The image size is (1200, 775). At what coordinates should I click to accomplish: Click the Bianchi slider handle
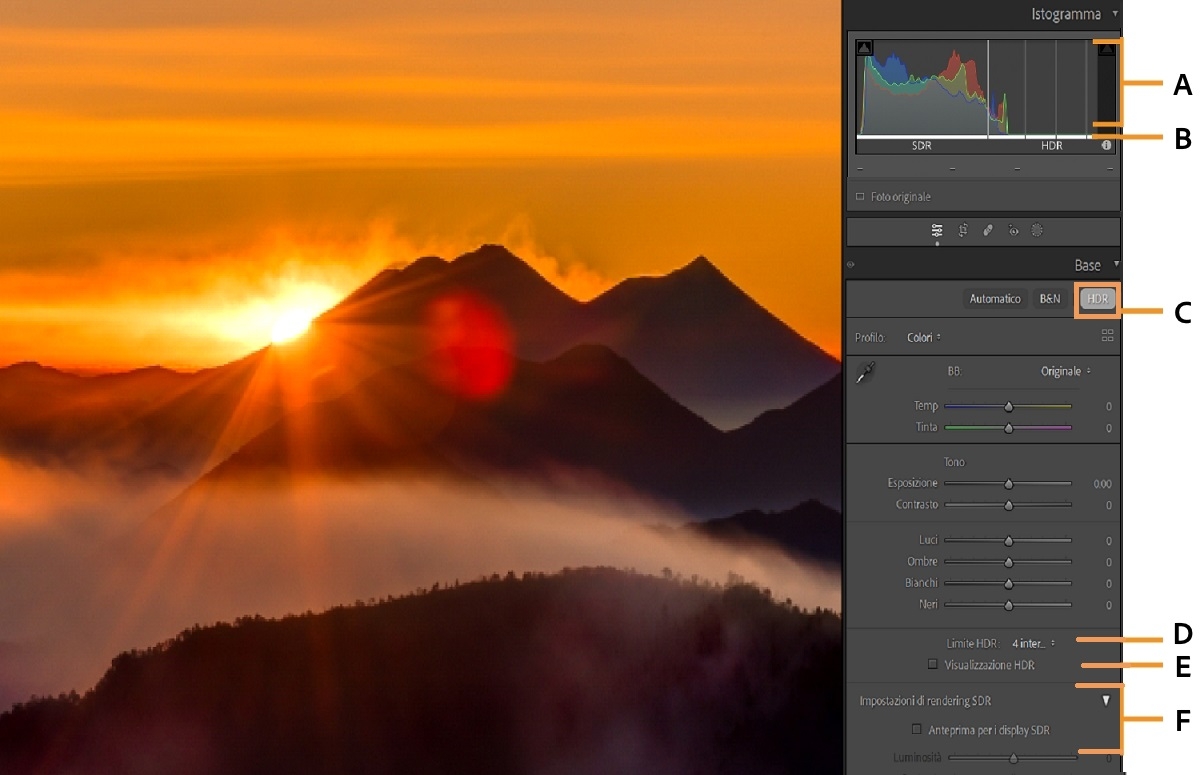pos(1008,583)
